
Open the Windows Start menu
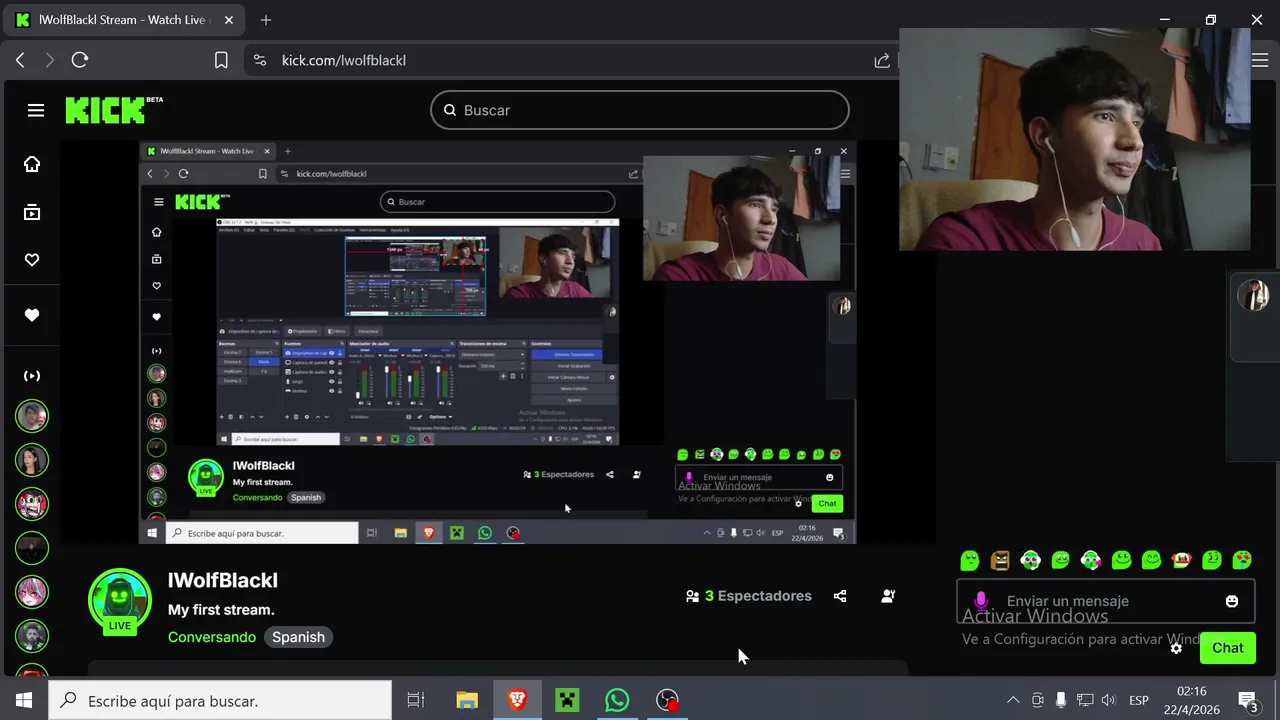pos(24,700)
